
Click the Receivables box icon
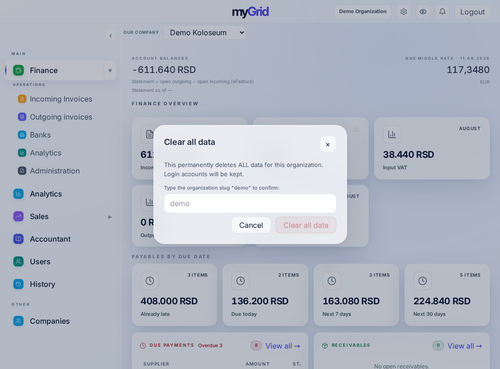[x=325, y=346]
